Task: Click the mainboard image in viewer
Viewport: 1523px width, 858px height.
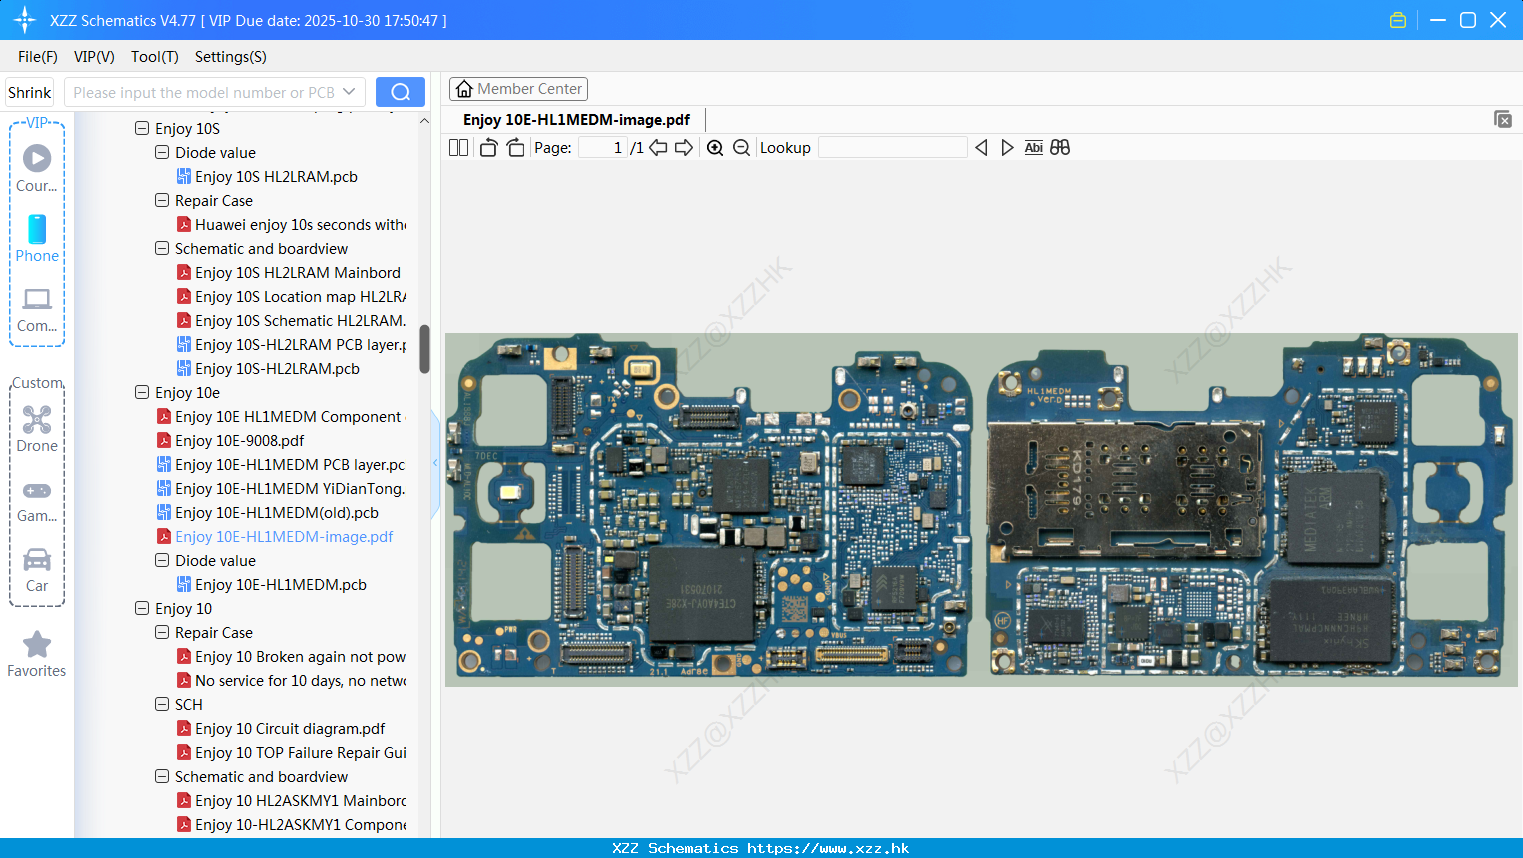Action: click(x=981, y=510)
